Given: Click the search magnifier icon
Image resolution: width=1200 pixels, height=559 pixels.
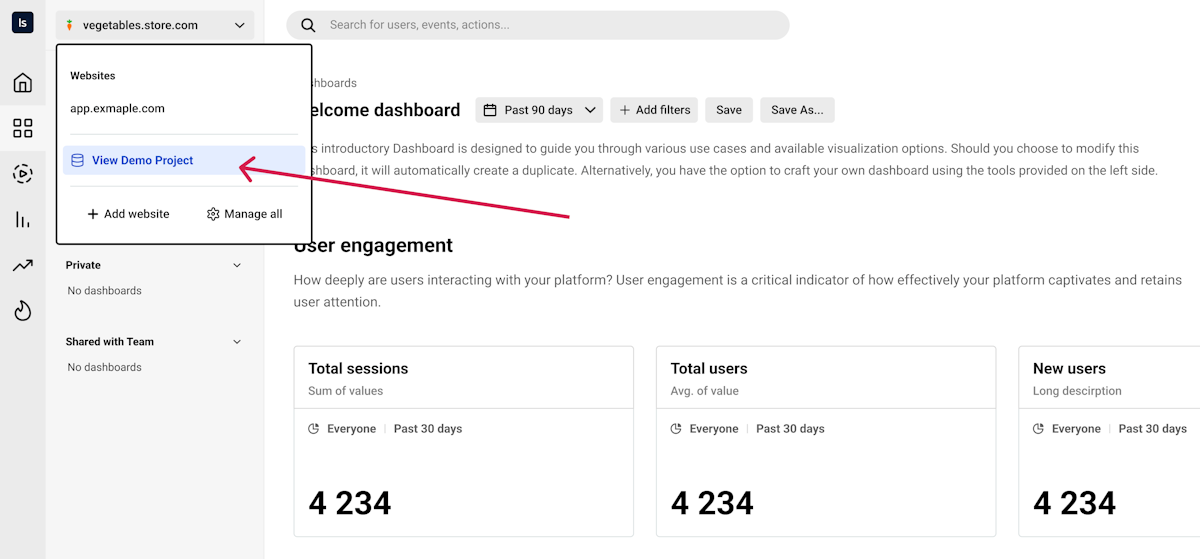Looking at the screenshot, I should pos(309,25).
